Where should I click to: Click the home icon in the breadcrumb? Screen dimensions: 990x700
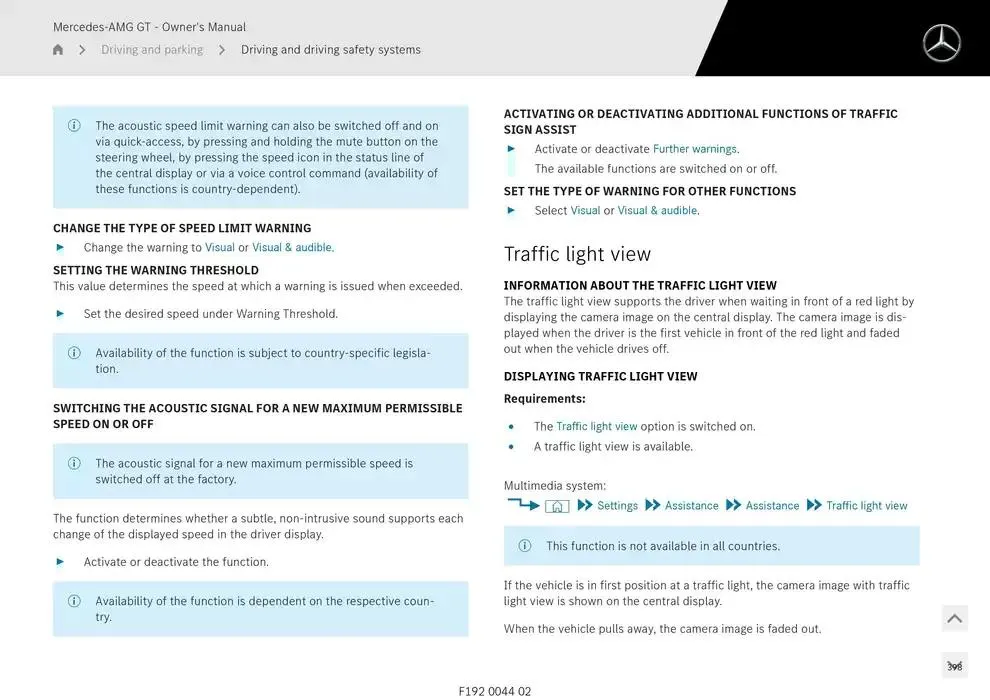(x=58, y=50)
